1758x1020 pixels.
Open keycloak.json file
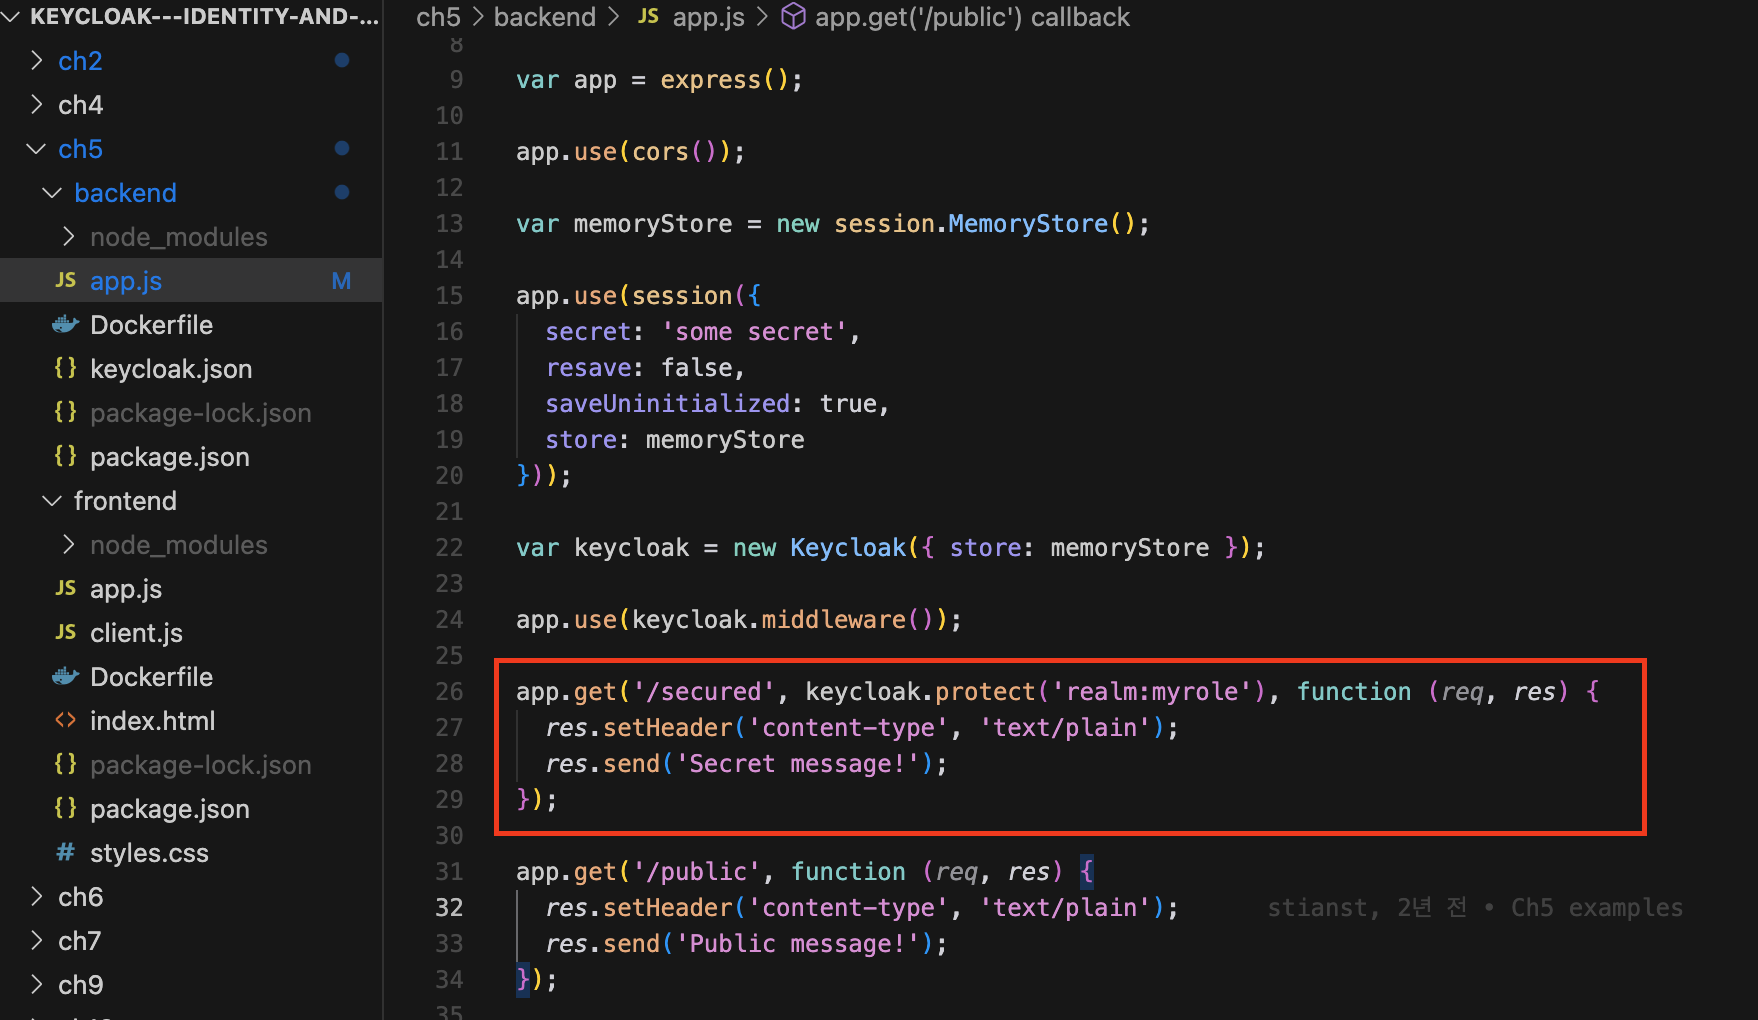(x=171, y=369)
